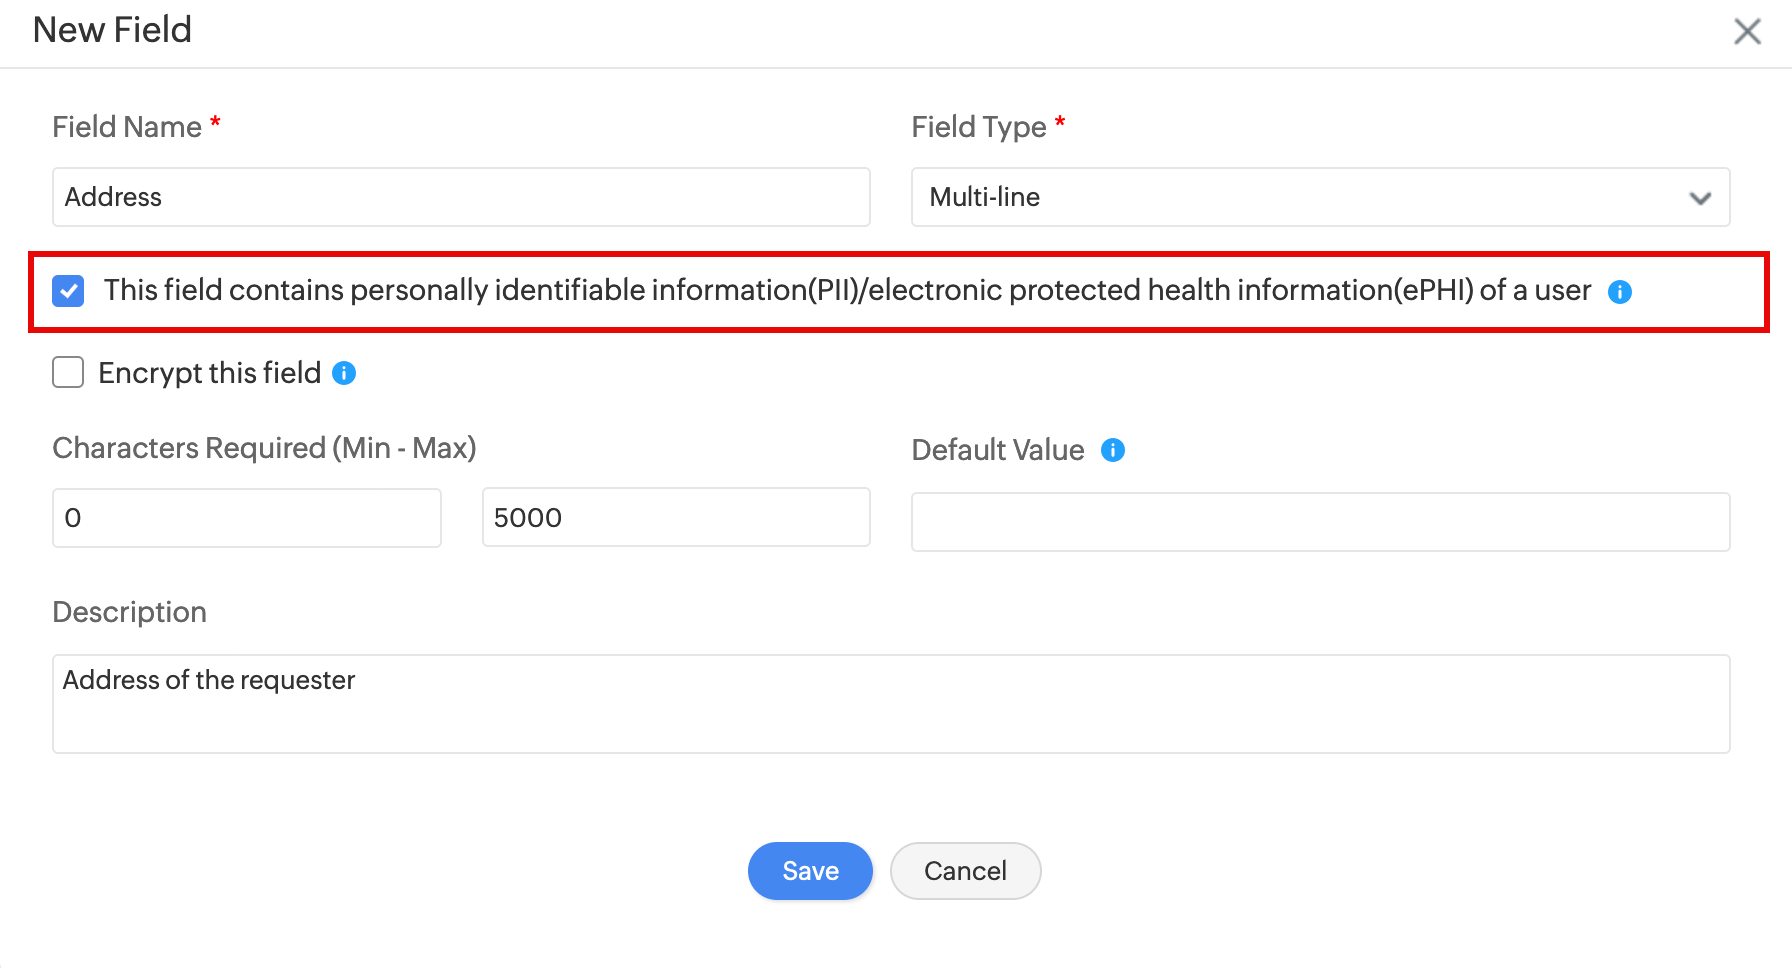Screen dimensions: 1792x968
Task: Click the 'New Field' dialog title
Action: point(112,30)
